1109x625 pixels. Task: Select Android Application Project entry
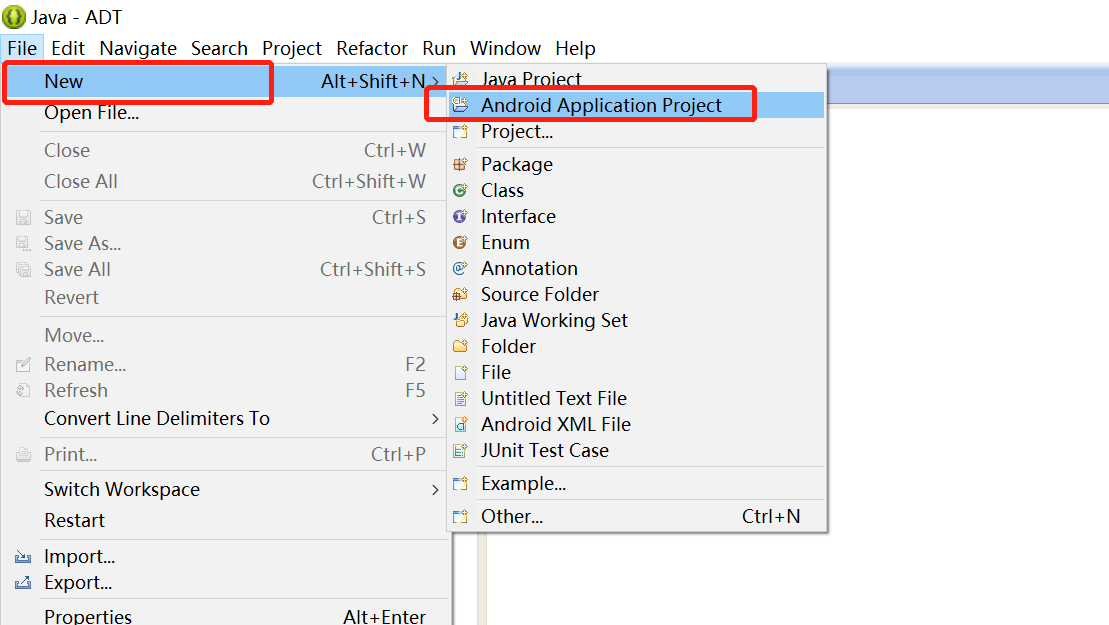637,105
